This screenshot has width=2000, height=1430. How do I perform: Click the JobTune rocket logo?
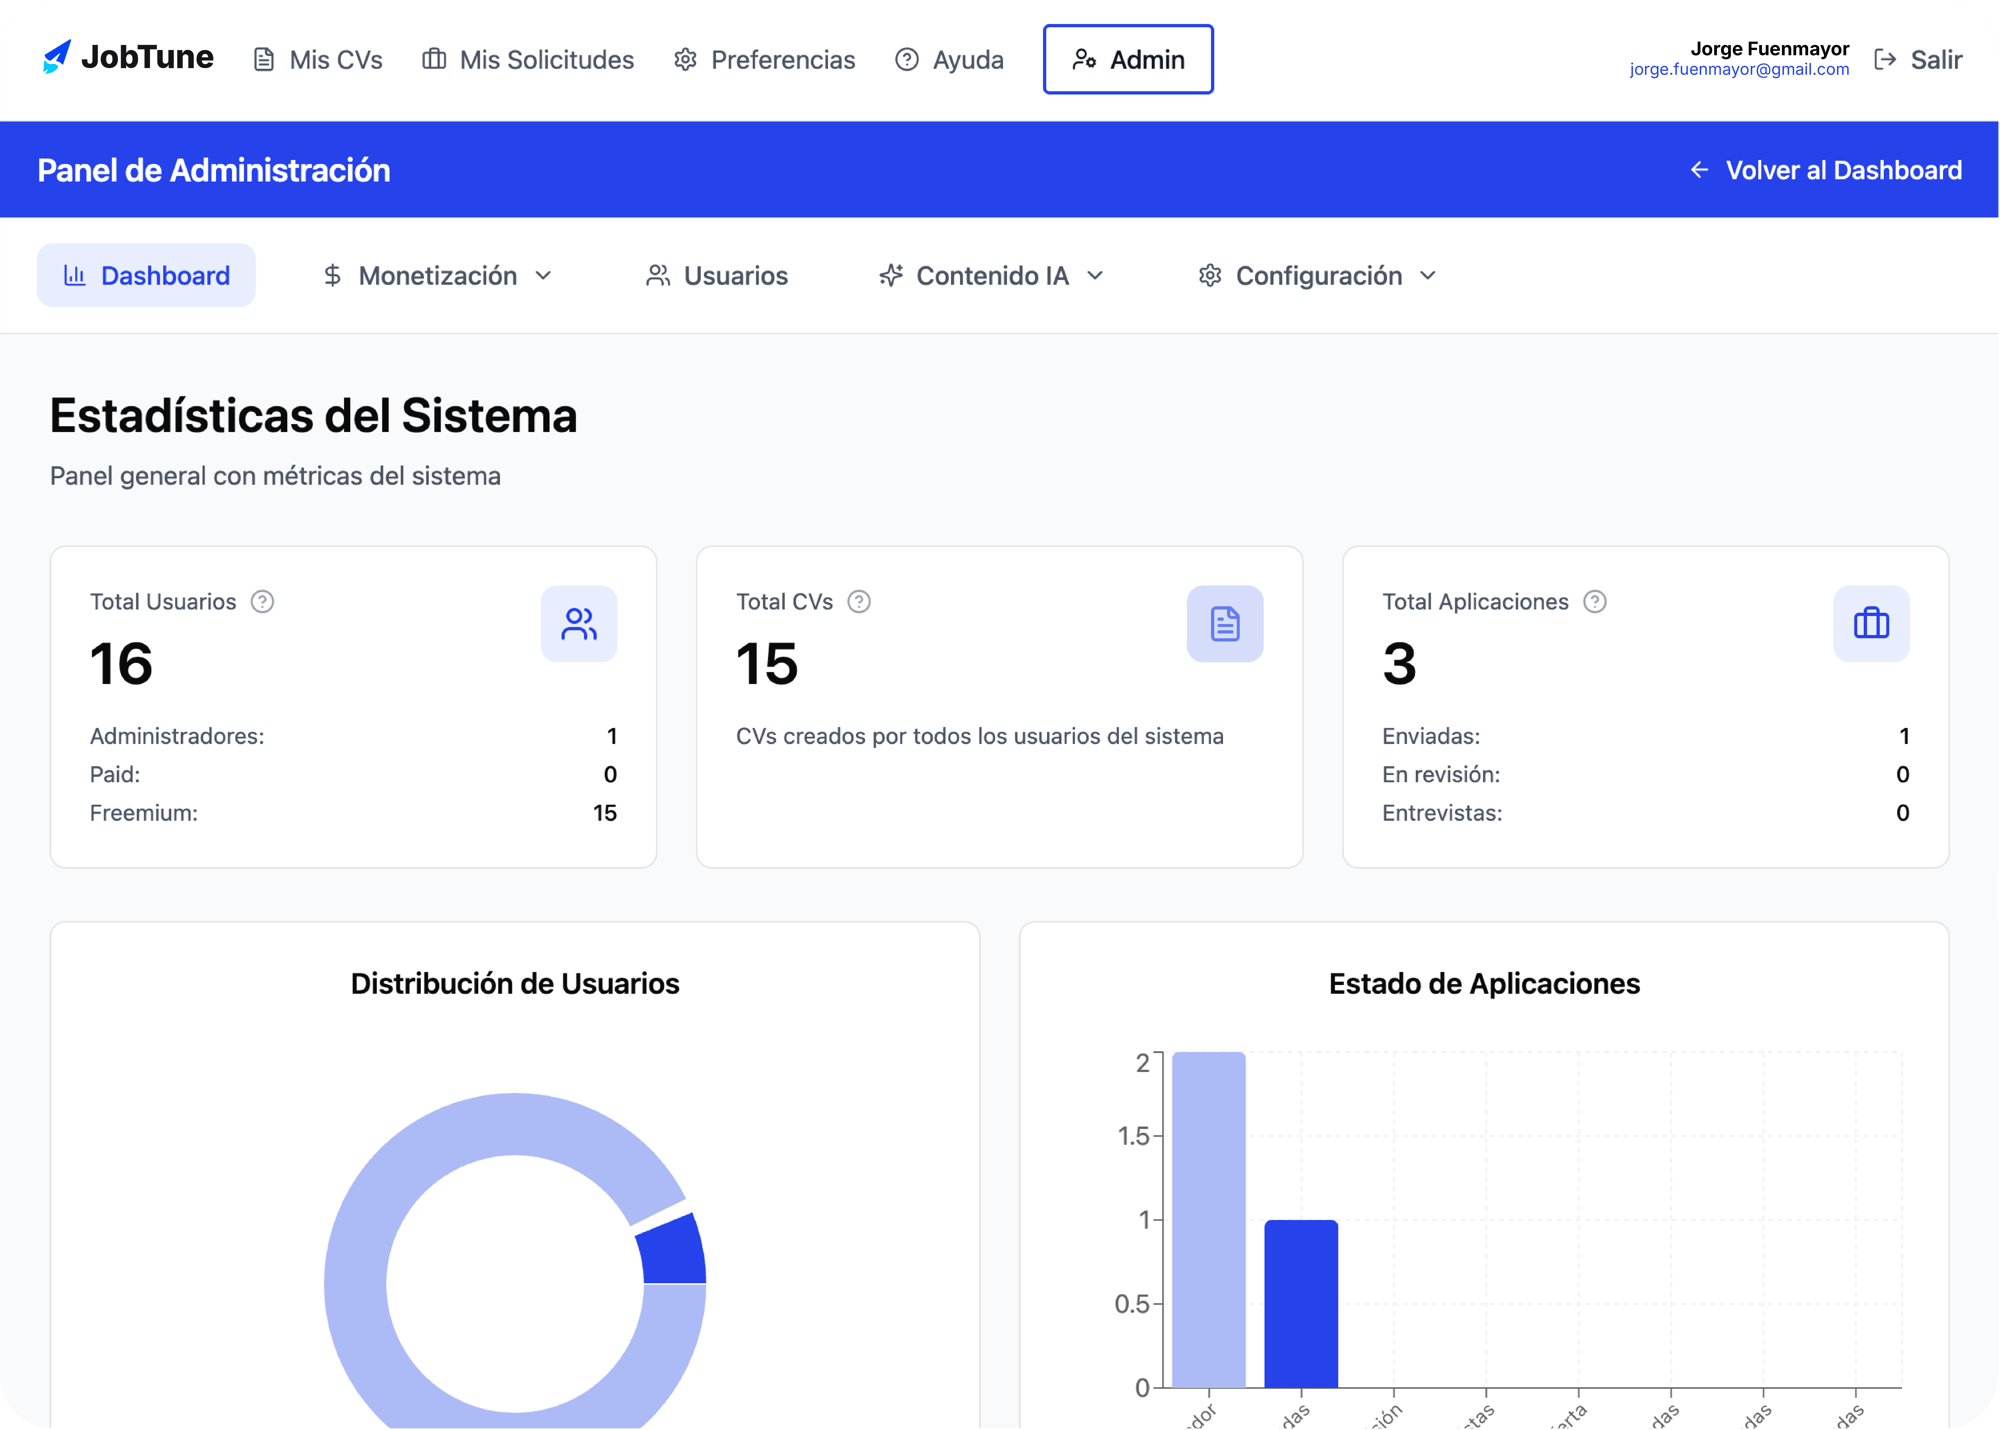coord(57,58)
